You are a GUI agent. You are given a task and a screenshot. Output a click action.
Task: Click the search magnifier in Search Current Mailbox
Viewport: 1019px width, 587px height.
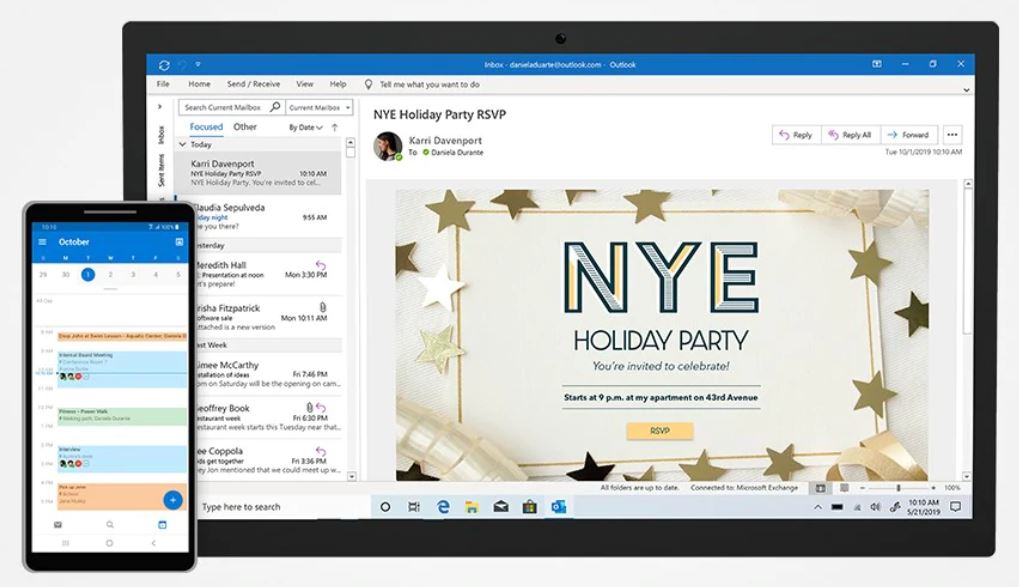click(275, 107)
